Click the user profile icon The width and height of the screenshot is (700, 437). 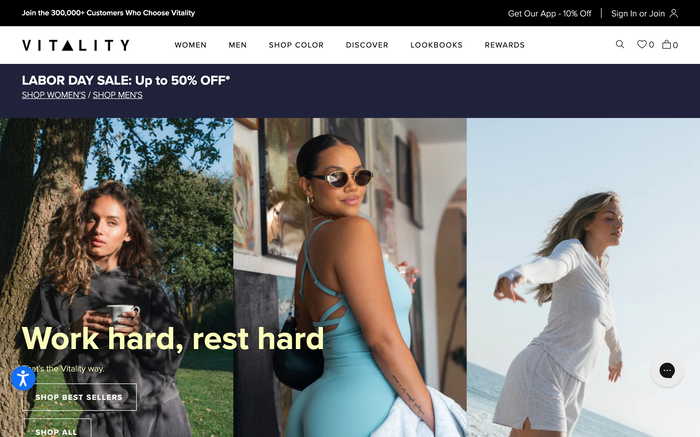(x=674, y=13)
